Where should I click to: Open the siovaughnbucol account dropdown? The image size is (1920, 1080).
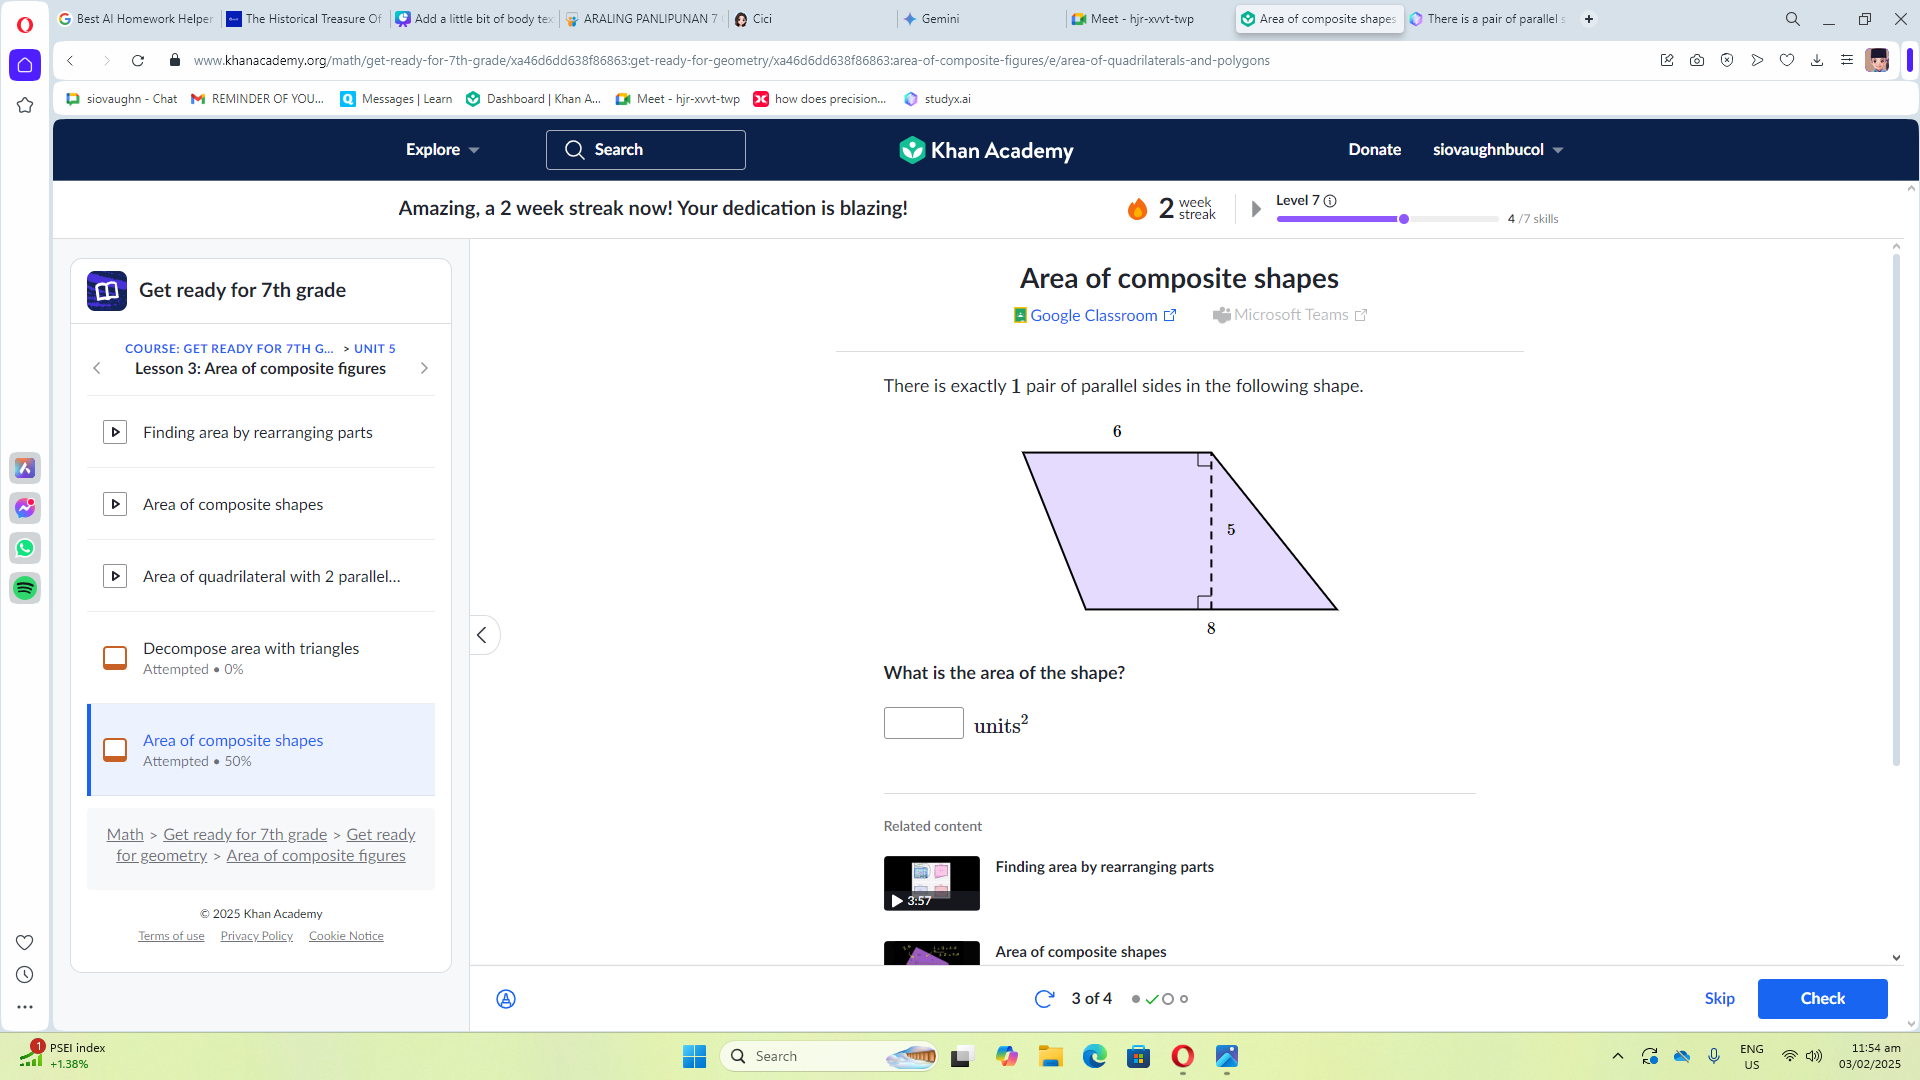(x=1498, y=150)
